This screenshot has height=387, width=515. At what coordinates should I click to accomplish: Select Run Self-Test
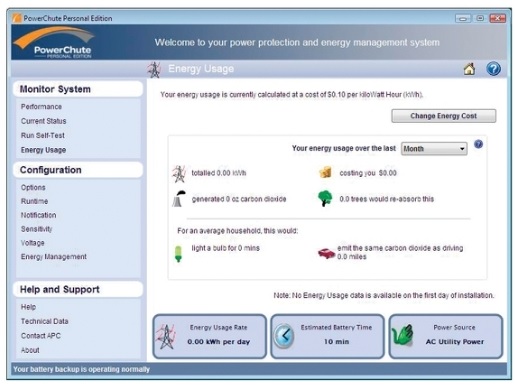click(43, 135)
